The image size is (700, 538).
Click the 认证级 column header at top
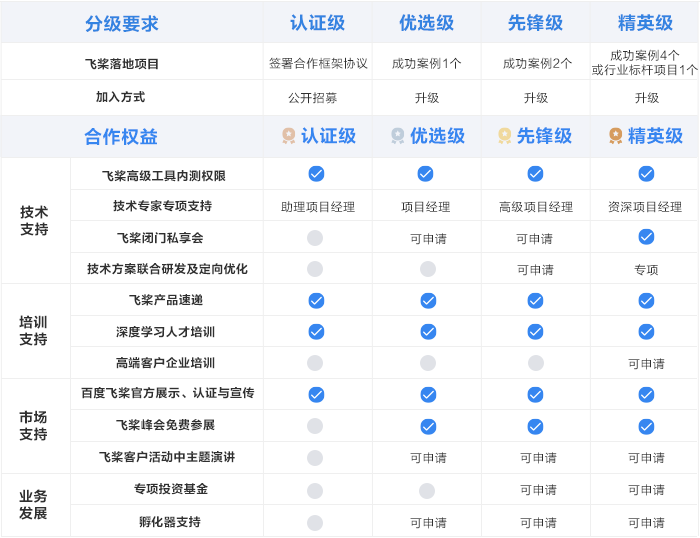pos(317,23)
